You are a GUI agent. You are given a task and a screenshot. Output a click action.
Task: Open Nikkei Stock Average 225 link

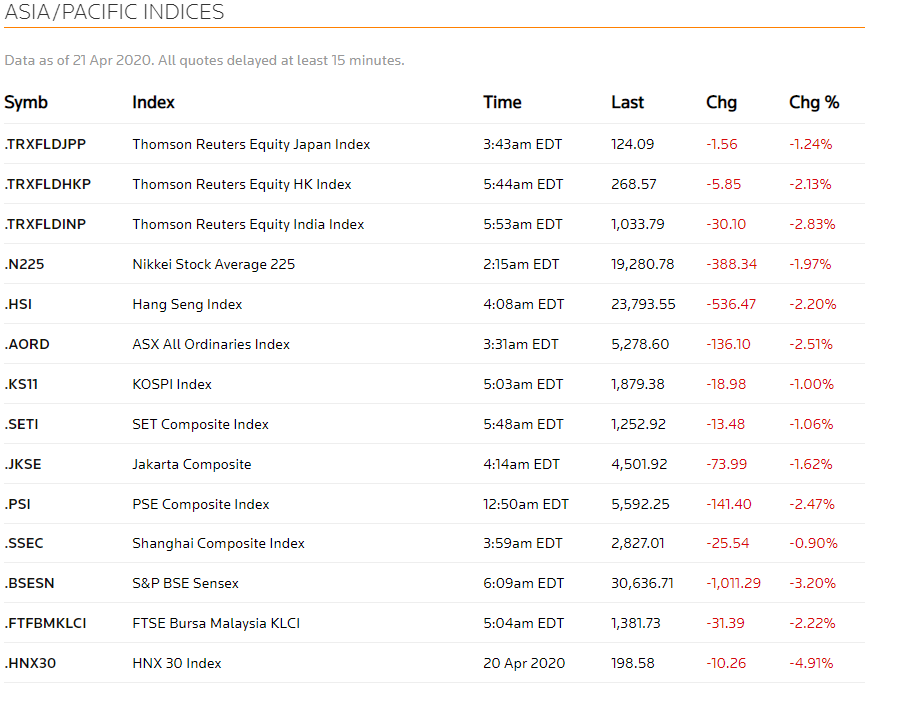coord(213,264)
